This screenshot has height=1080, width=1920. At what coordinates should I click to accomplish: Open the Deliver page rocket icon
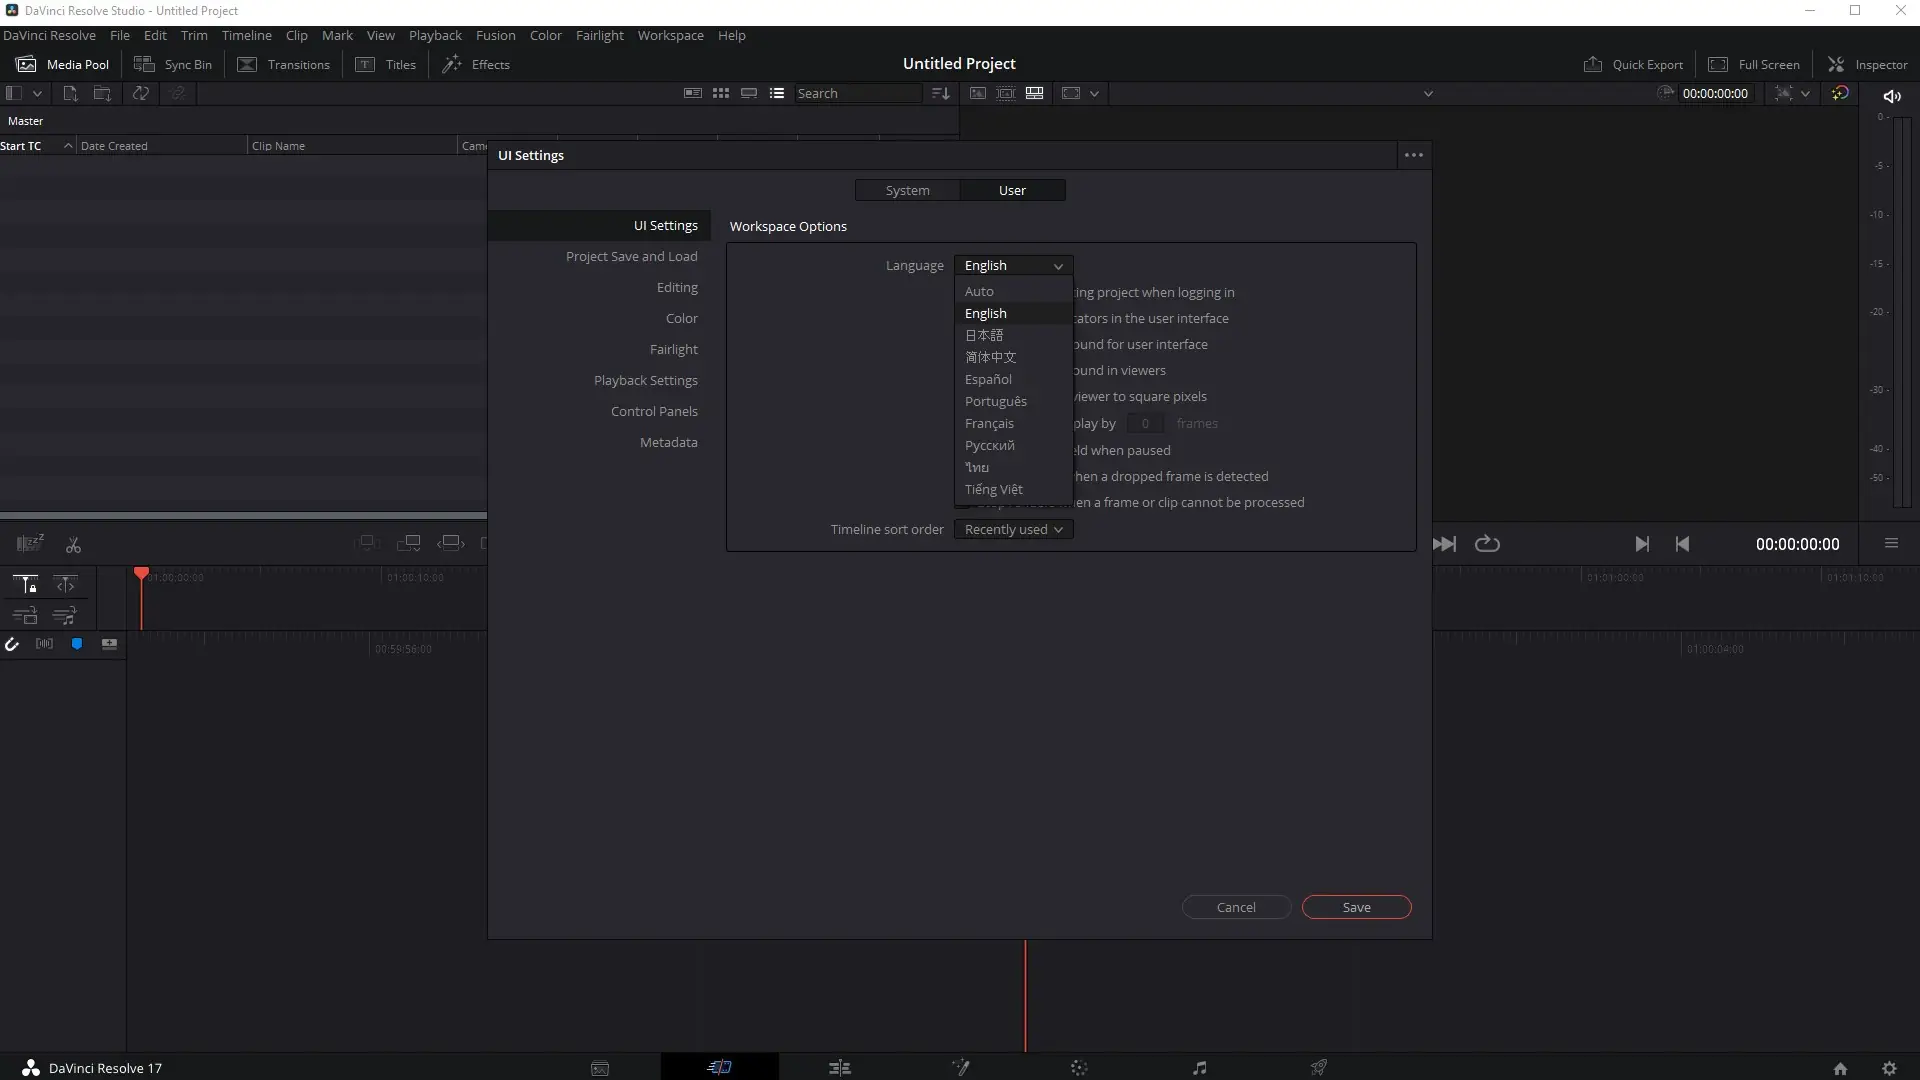click(1319, 1068)
